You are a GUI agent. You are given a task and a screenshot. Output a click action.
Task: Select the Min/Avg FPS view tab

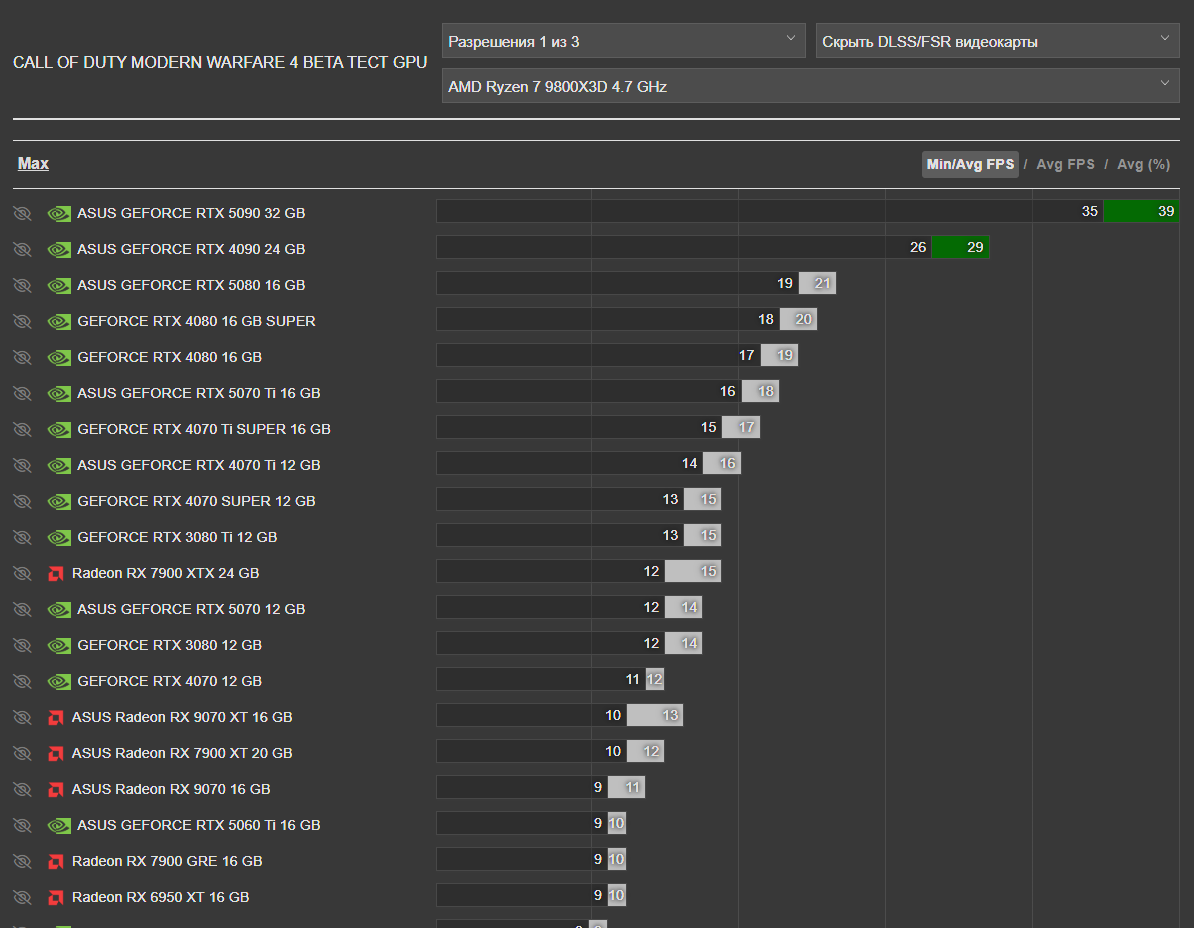(x=970, y=164)
